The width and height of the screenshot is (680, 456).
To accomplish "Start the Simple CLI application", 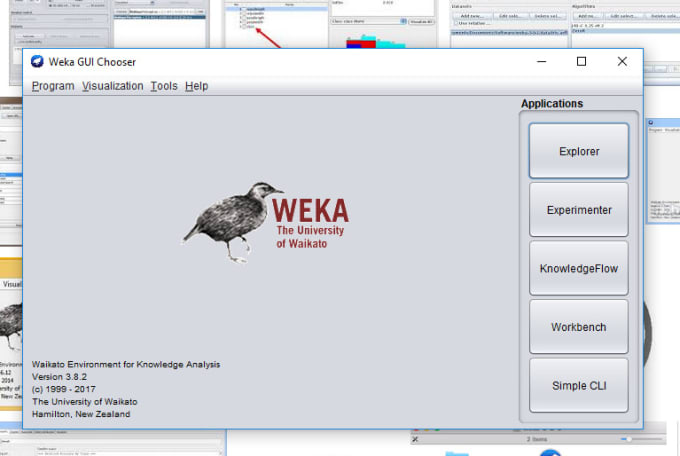I will tap(579, 385).
